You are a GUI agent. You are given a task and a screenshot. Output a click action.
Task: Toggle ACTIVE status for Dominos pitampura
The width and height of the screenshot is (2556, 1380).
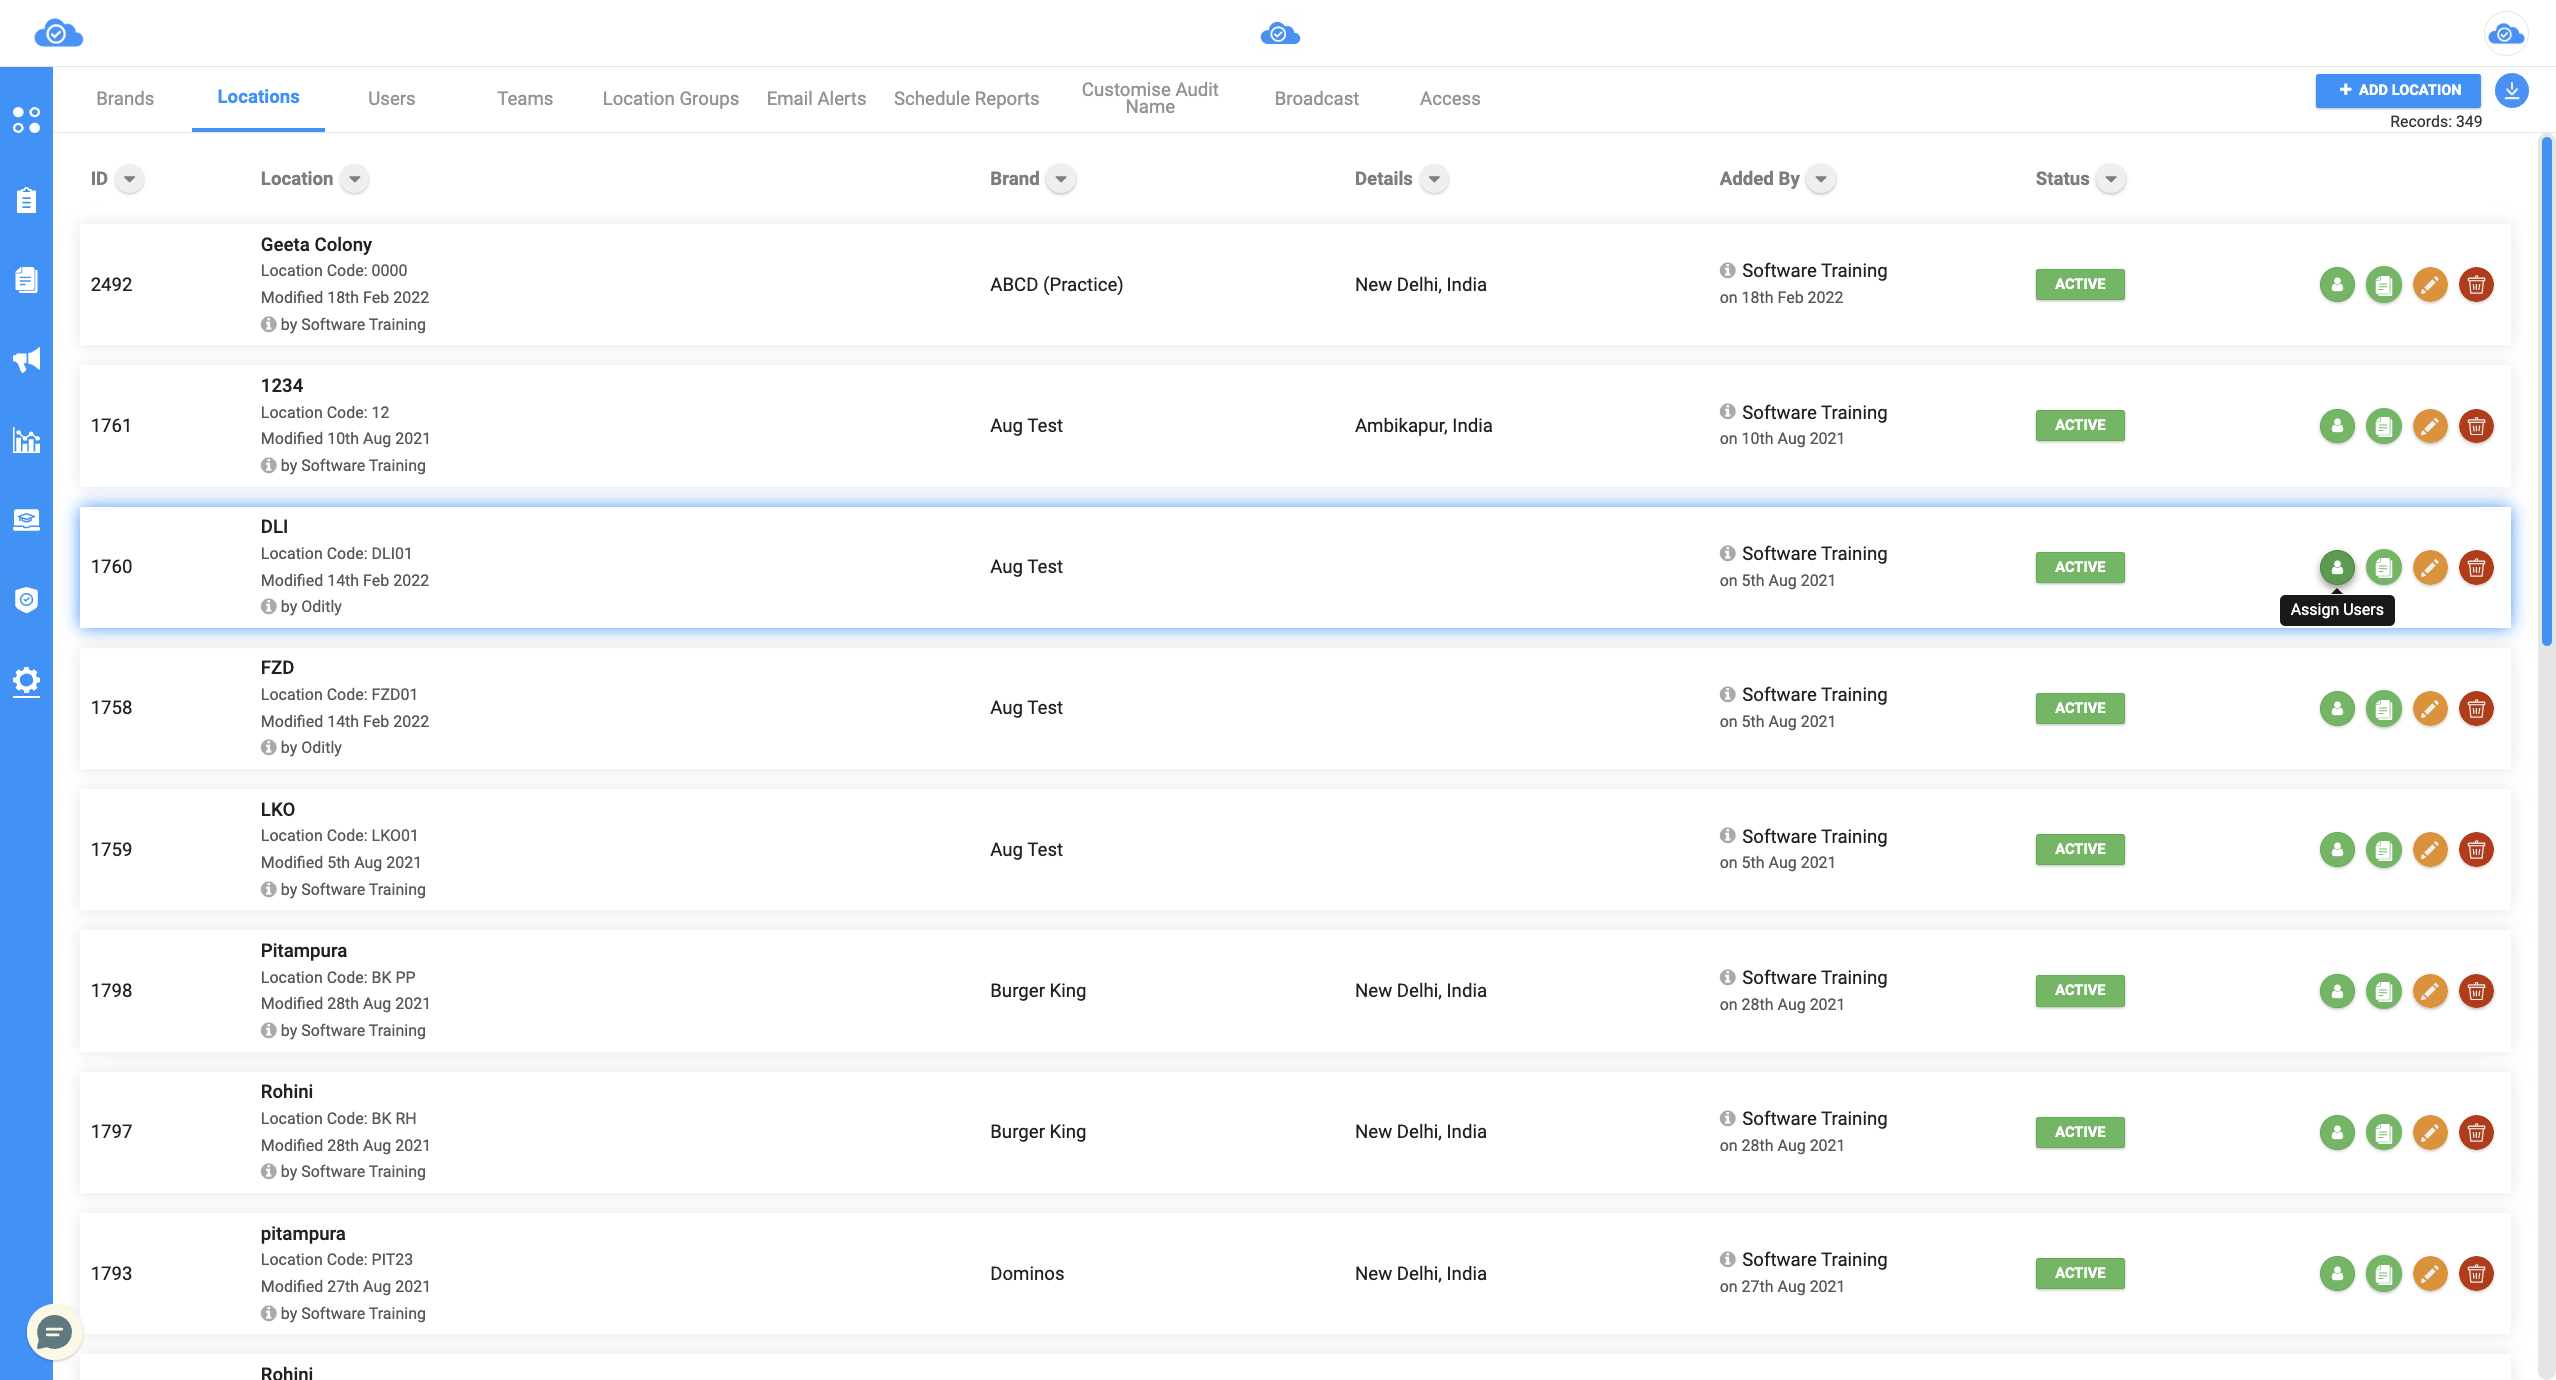pos(2080,1273)
